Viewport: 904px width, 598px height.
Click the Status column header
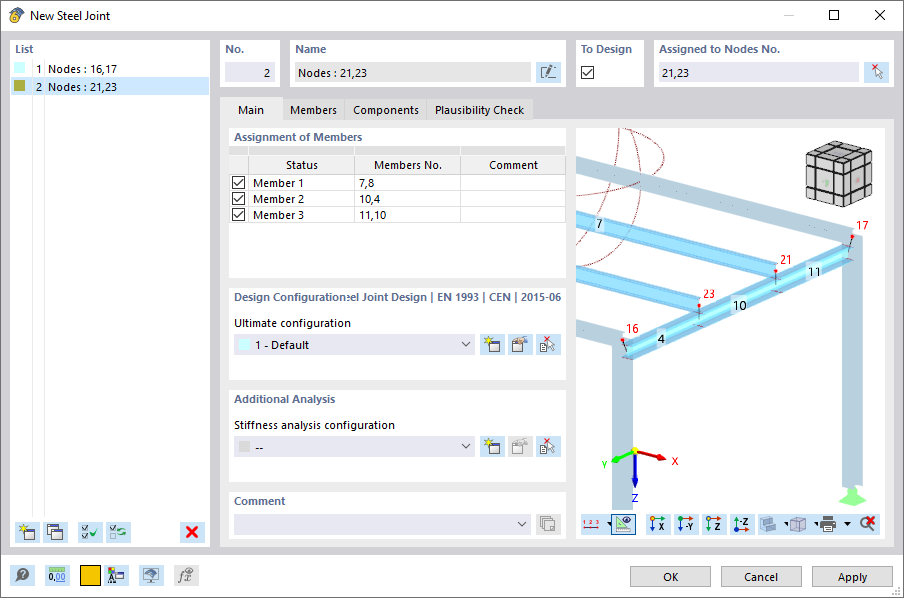(302, 165)
